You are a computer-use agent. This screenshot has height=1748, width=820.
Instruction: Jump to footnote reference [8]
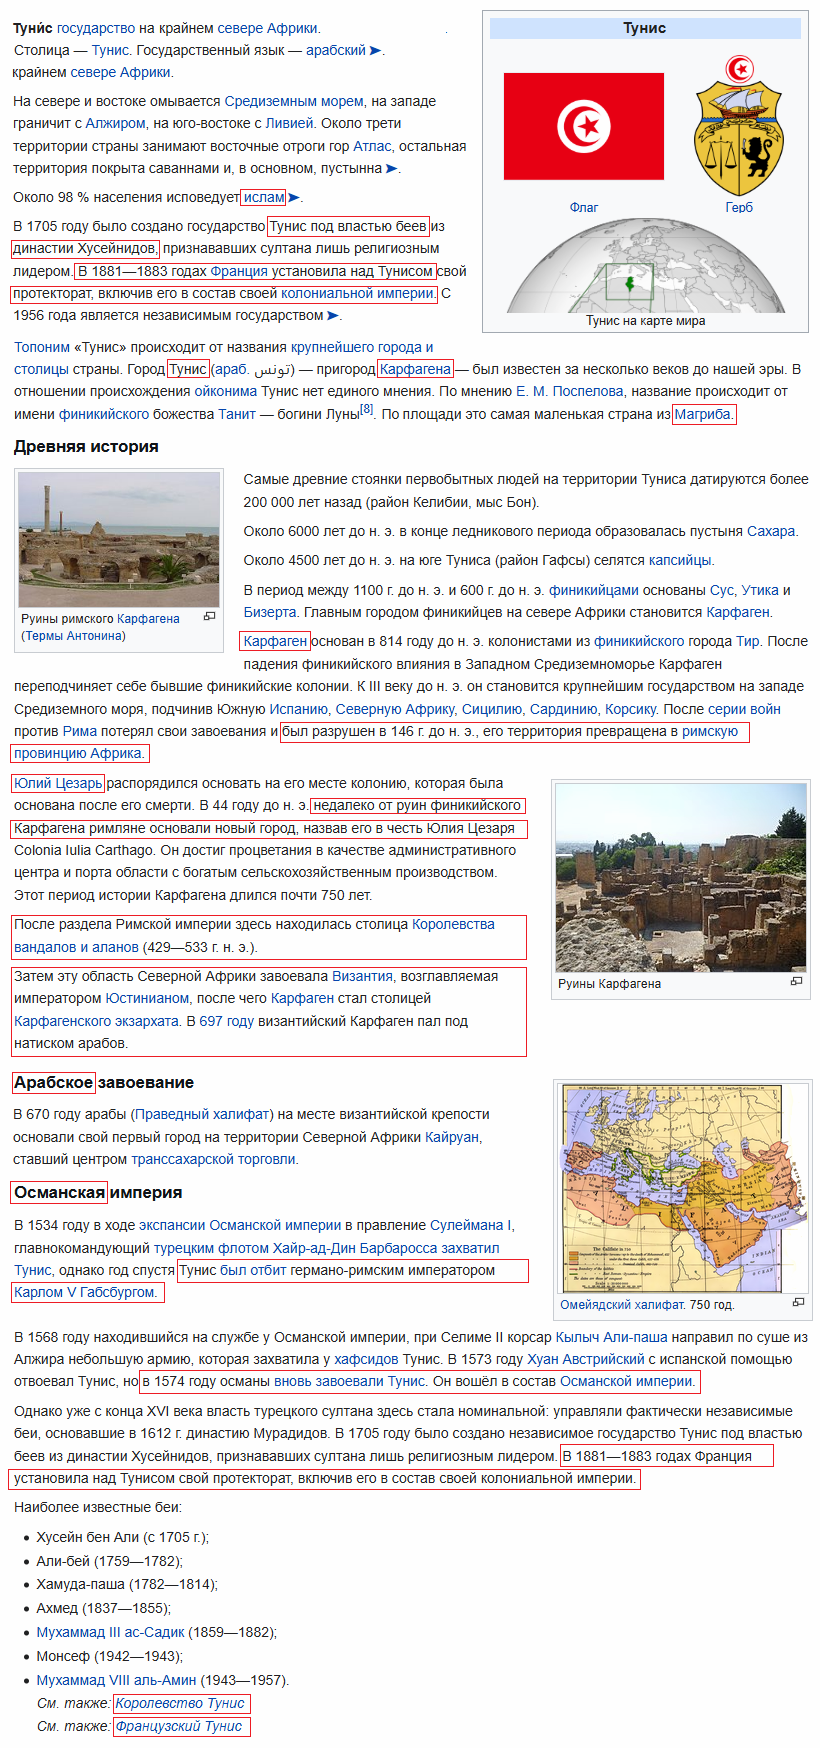pyautogui.click(x=367, y=409)
